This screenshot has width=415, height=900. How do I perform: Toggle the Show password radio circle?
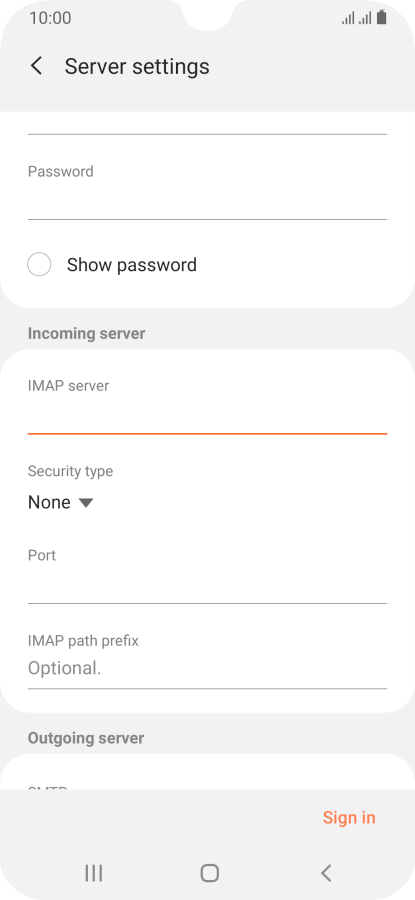pos(39,265)
